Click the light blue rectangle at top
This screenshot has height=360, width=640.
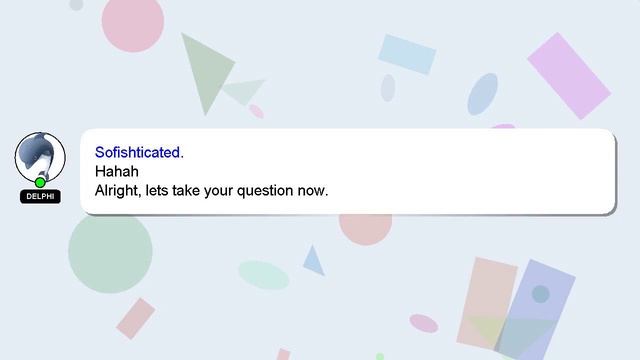click(407, 54)
